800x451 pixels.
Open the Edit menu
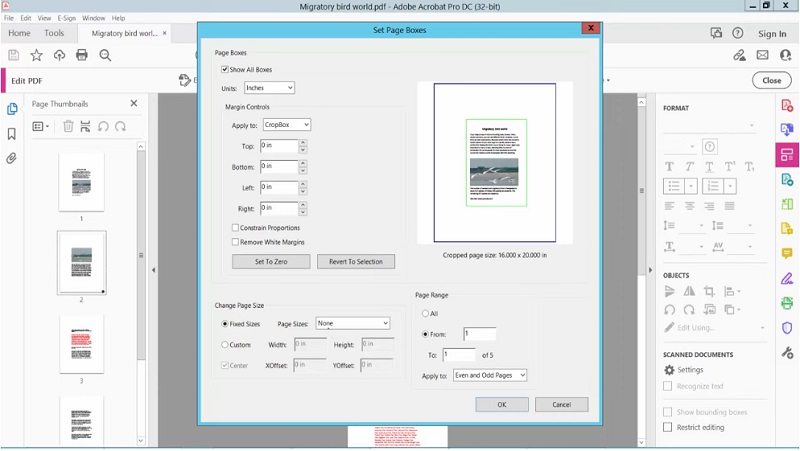coord(26,18)
